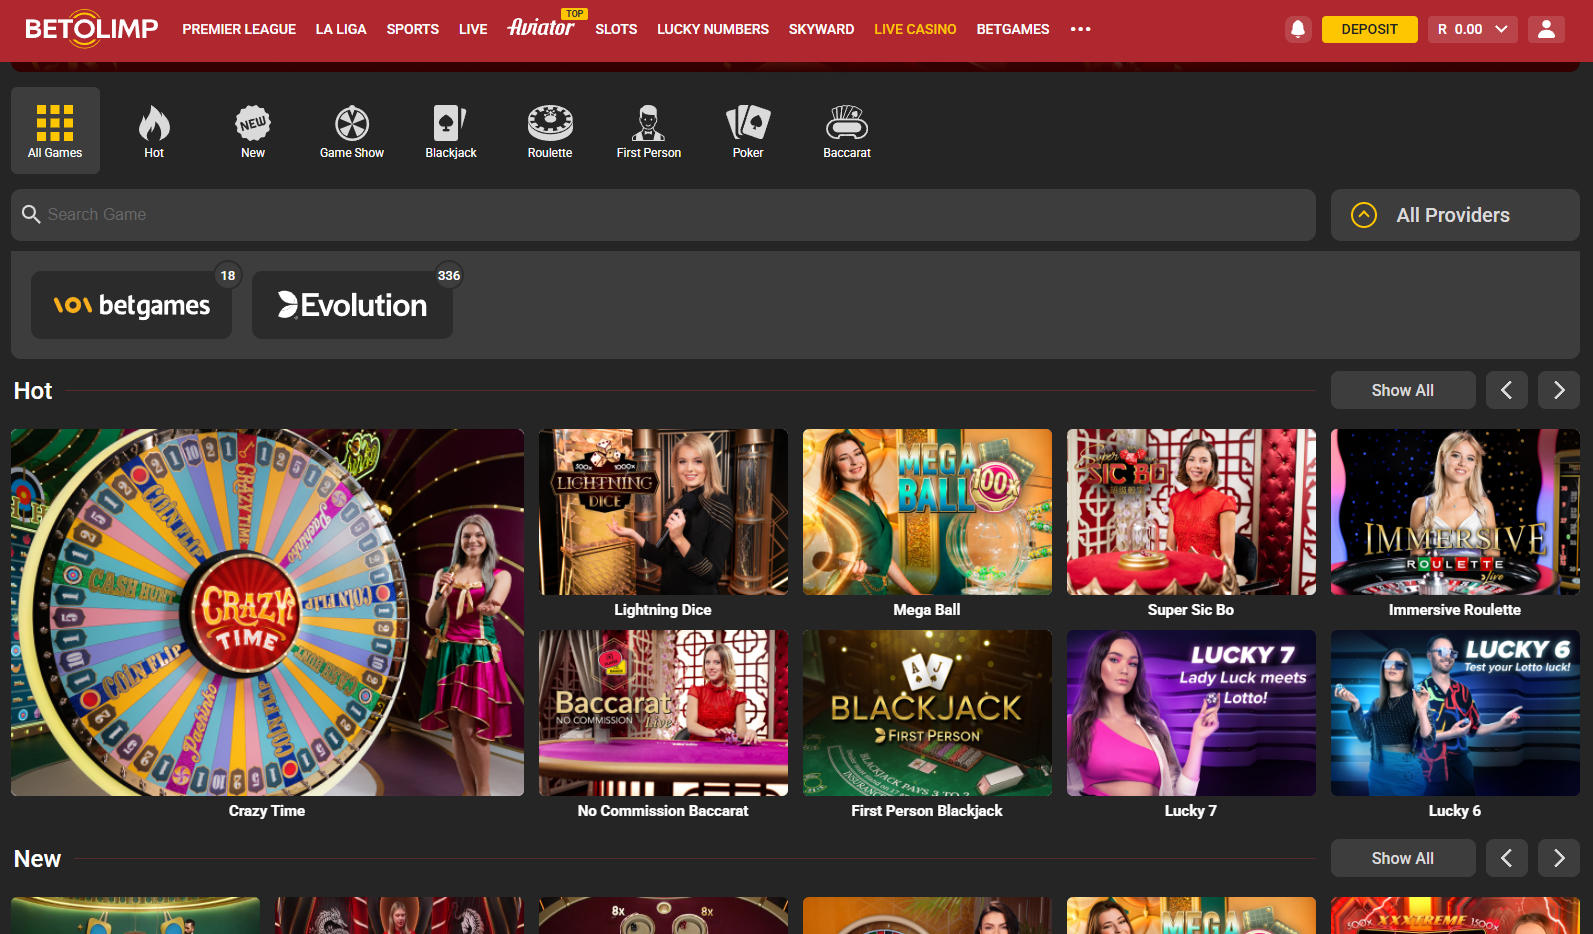Go to next New games

click(x=1559, y=858)
